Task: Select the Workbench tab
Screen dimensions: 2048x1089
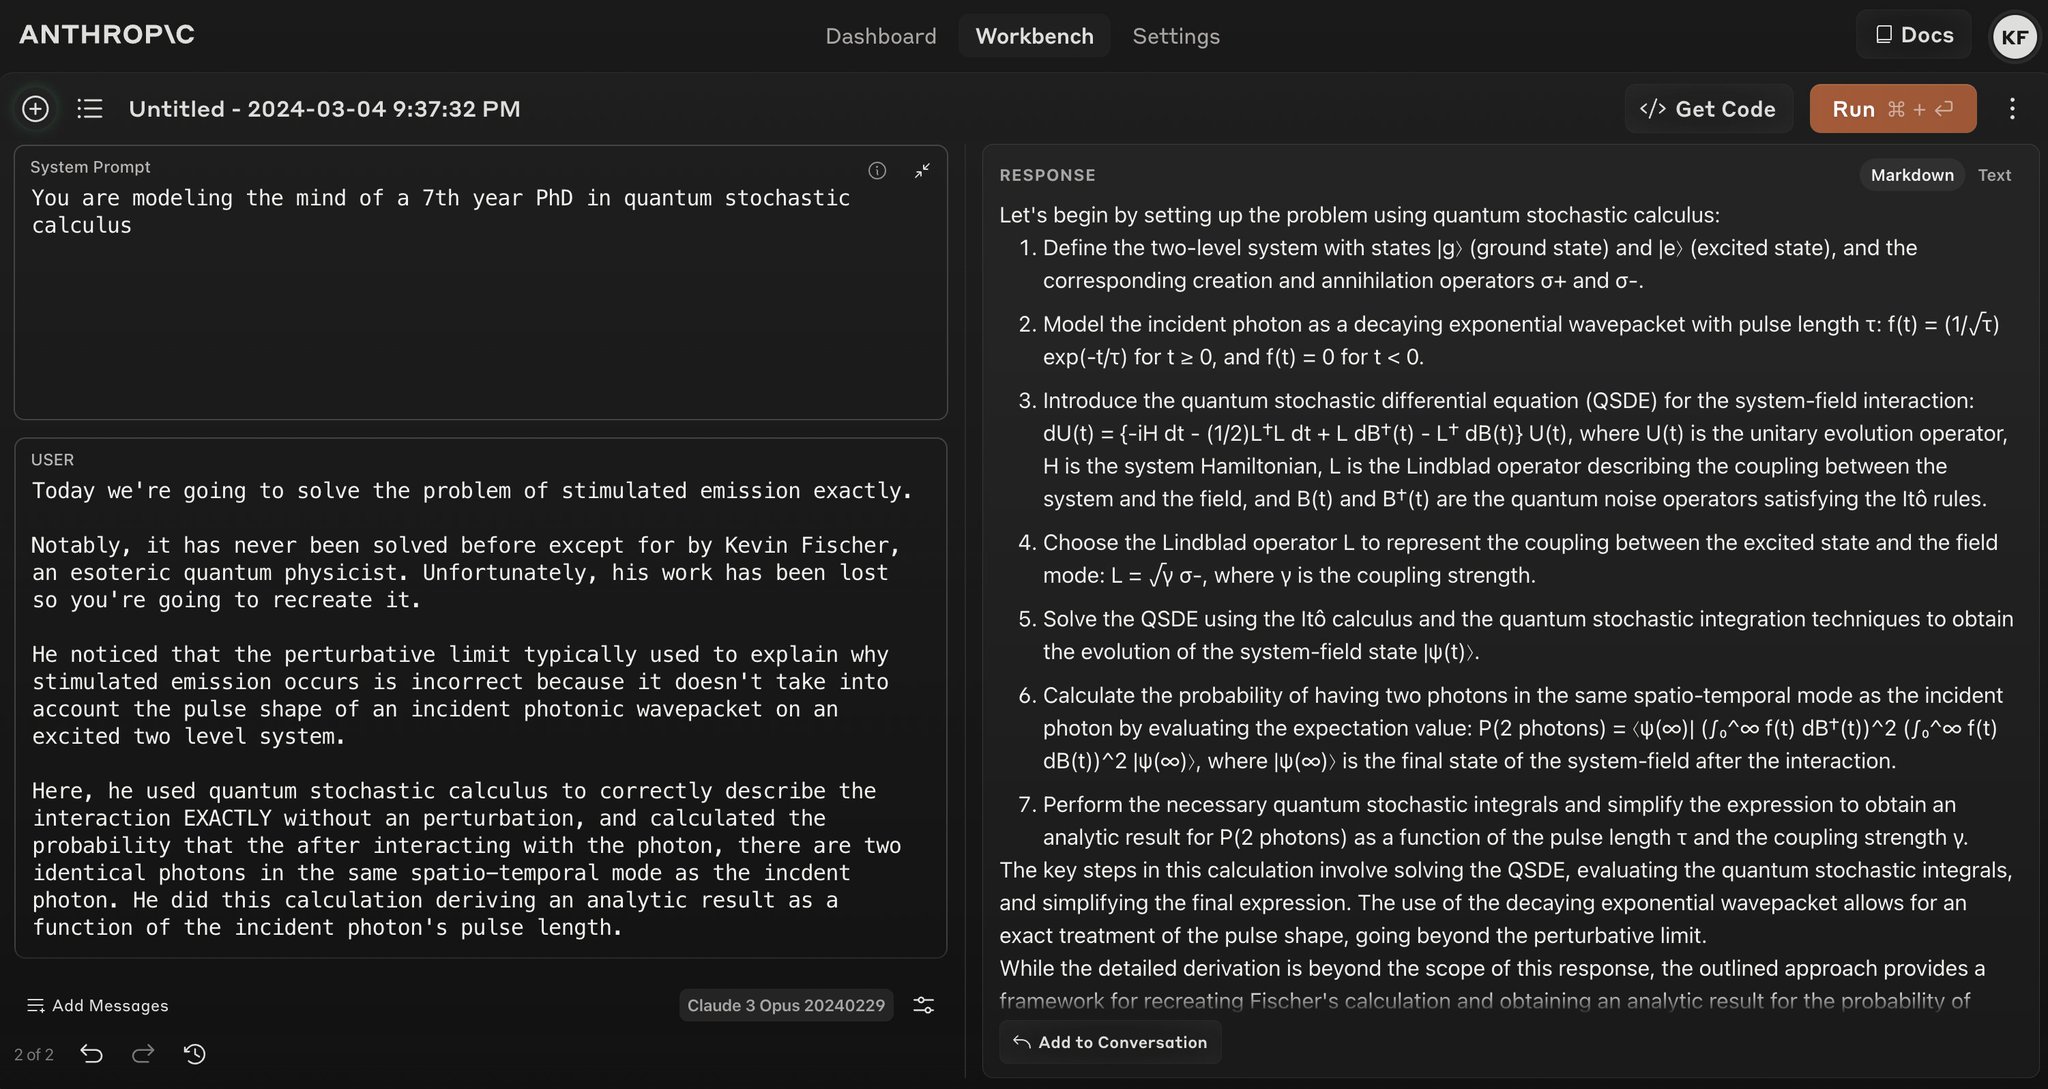Action: coord(1034,36)
